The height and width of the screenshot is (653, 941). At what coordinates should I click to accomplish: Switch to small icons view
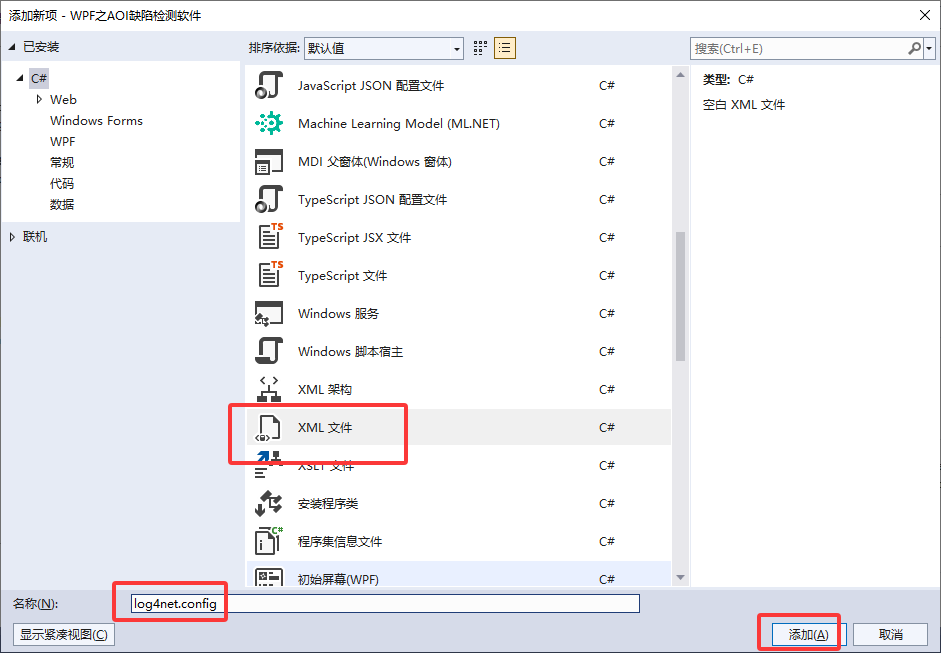coord(505,47)
